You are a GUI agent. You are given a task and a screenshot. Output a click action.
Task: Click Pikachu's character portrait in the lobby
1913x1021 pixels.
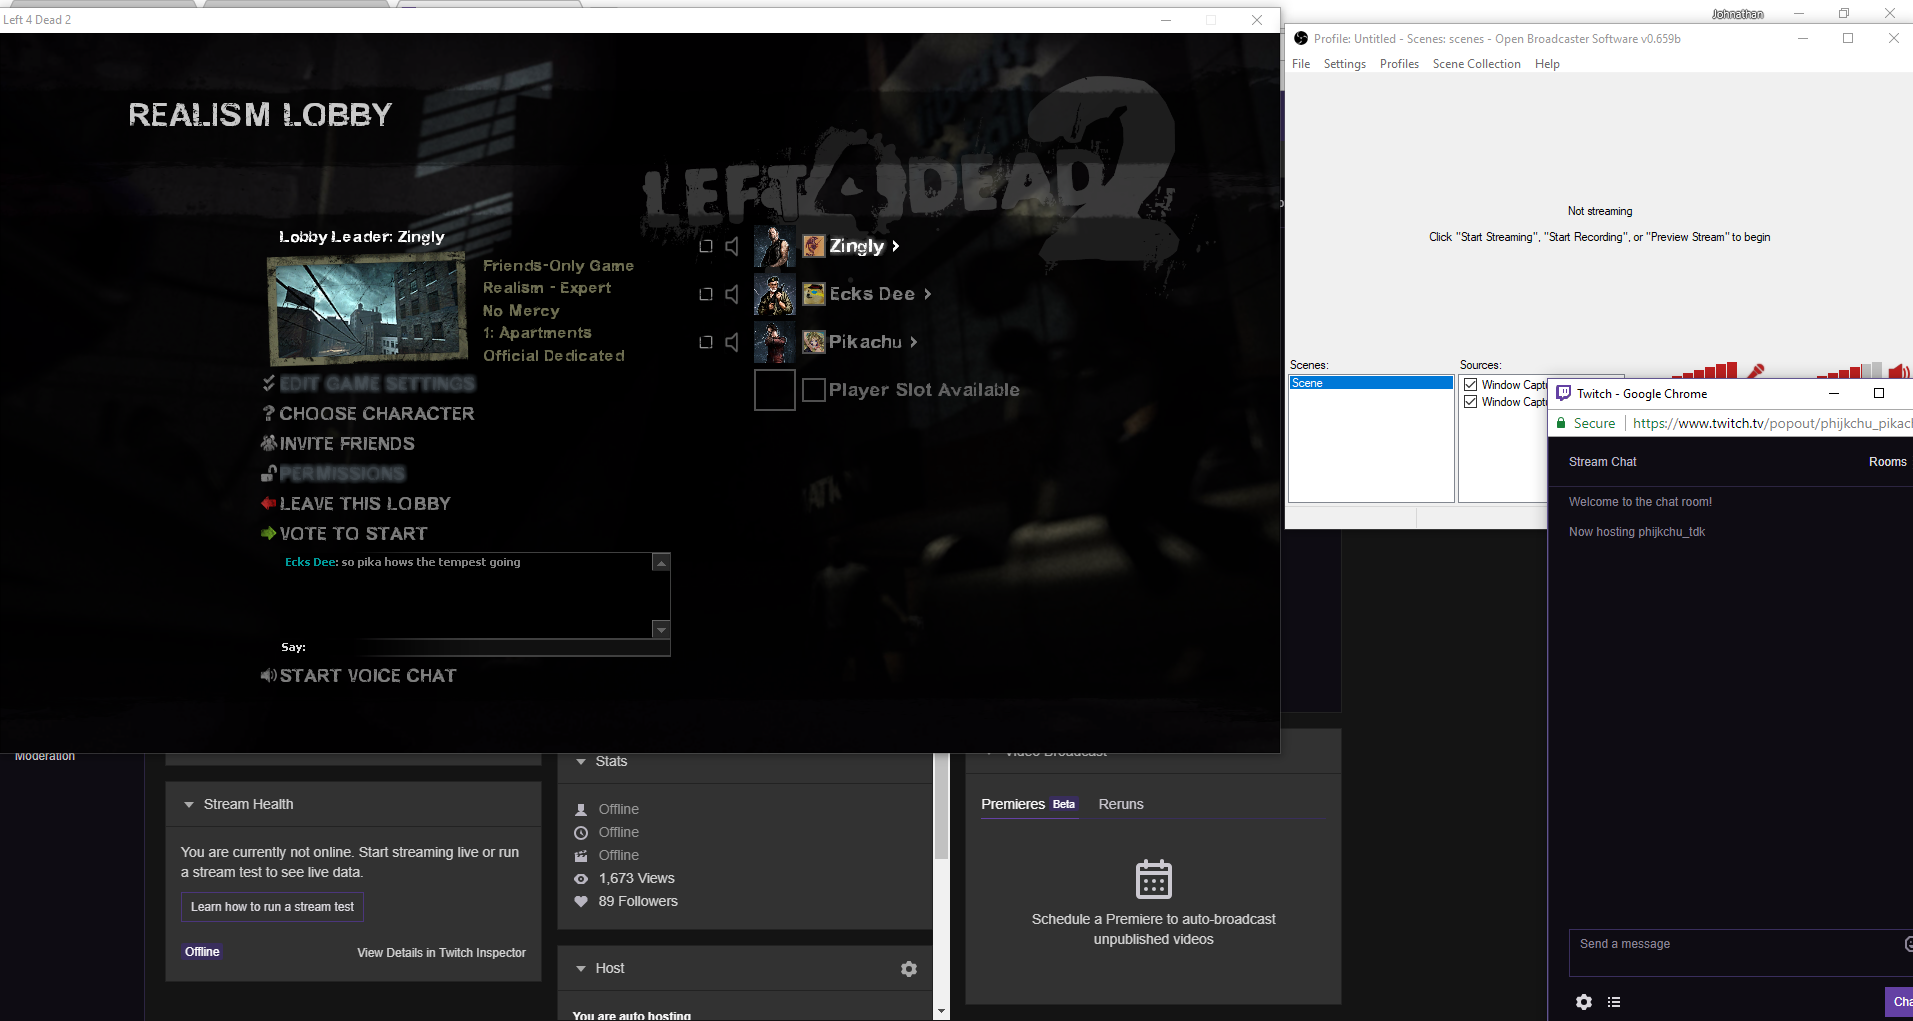click(774, 342)
